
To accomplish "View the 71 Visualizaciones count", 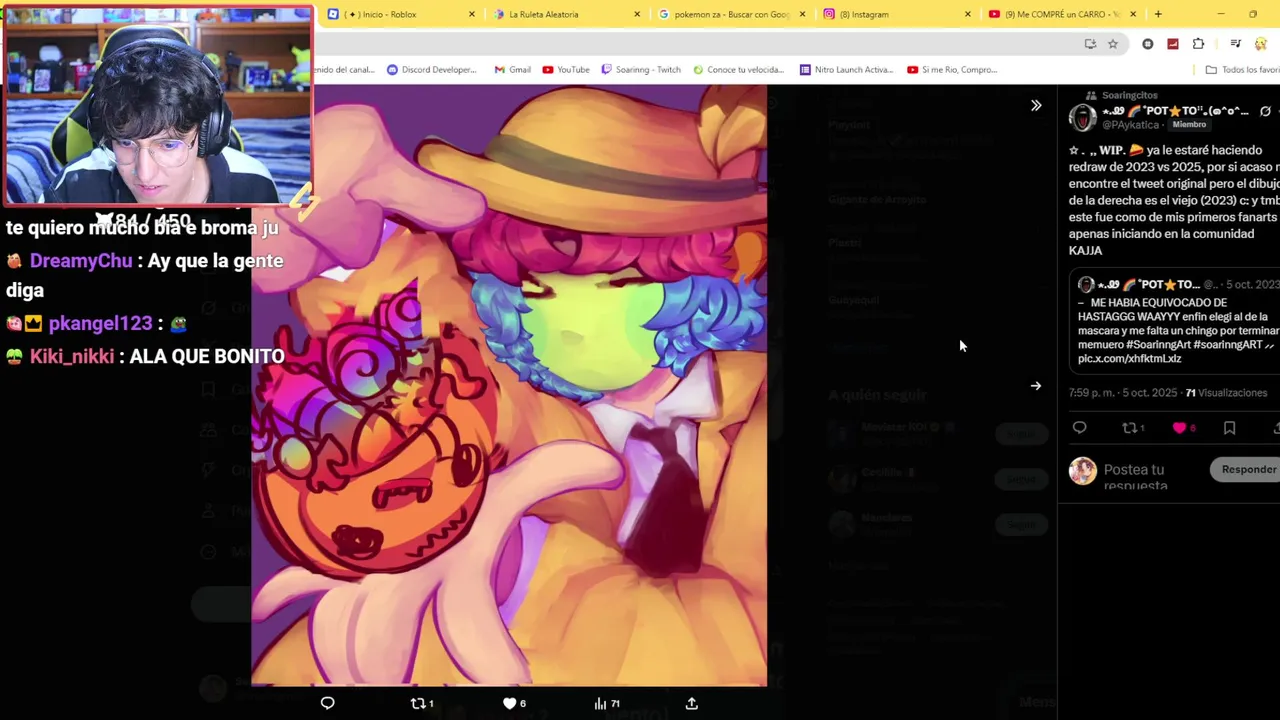I will point(1226,393).
